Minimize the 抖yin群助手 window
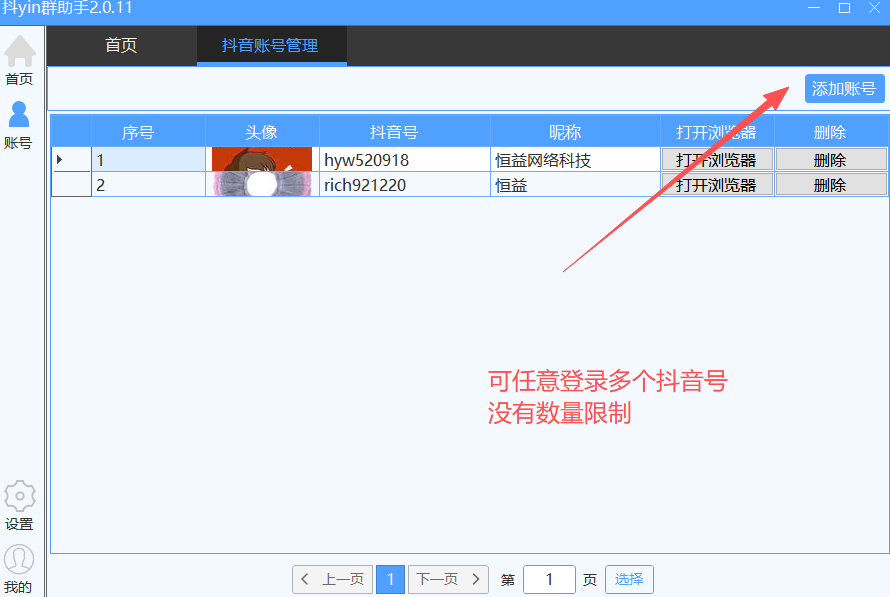 [x=814, y=8]
